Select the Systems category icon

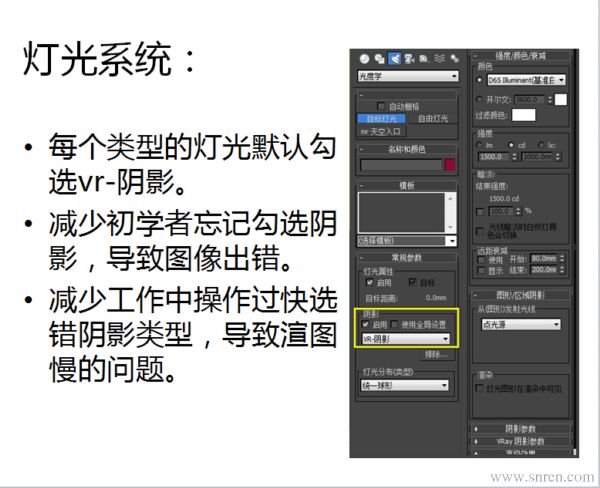tap(454, 58)
